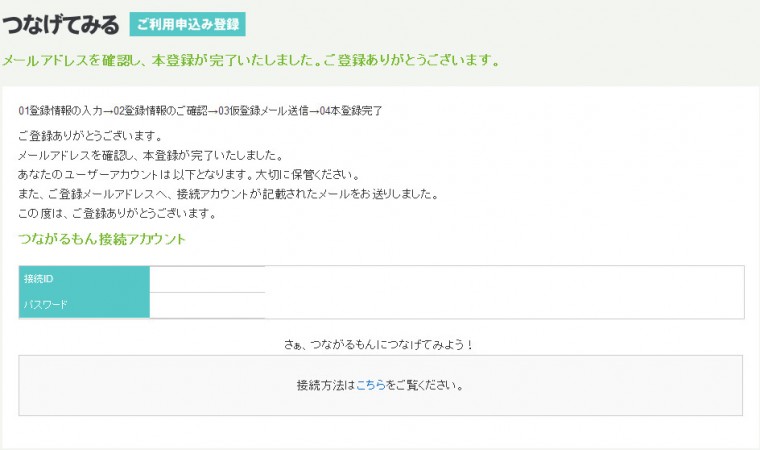Click step 04本登録完了 in the progress line
Image resolution: width=760 pixels, height=450 pixels.
pyautogui.click(x=351, y=110)
